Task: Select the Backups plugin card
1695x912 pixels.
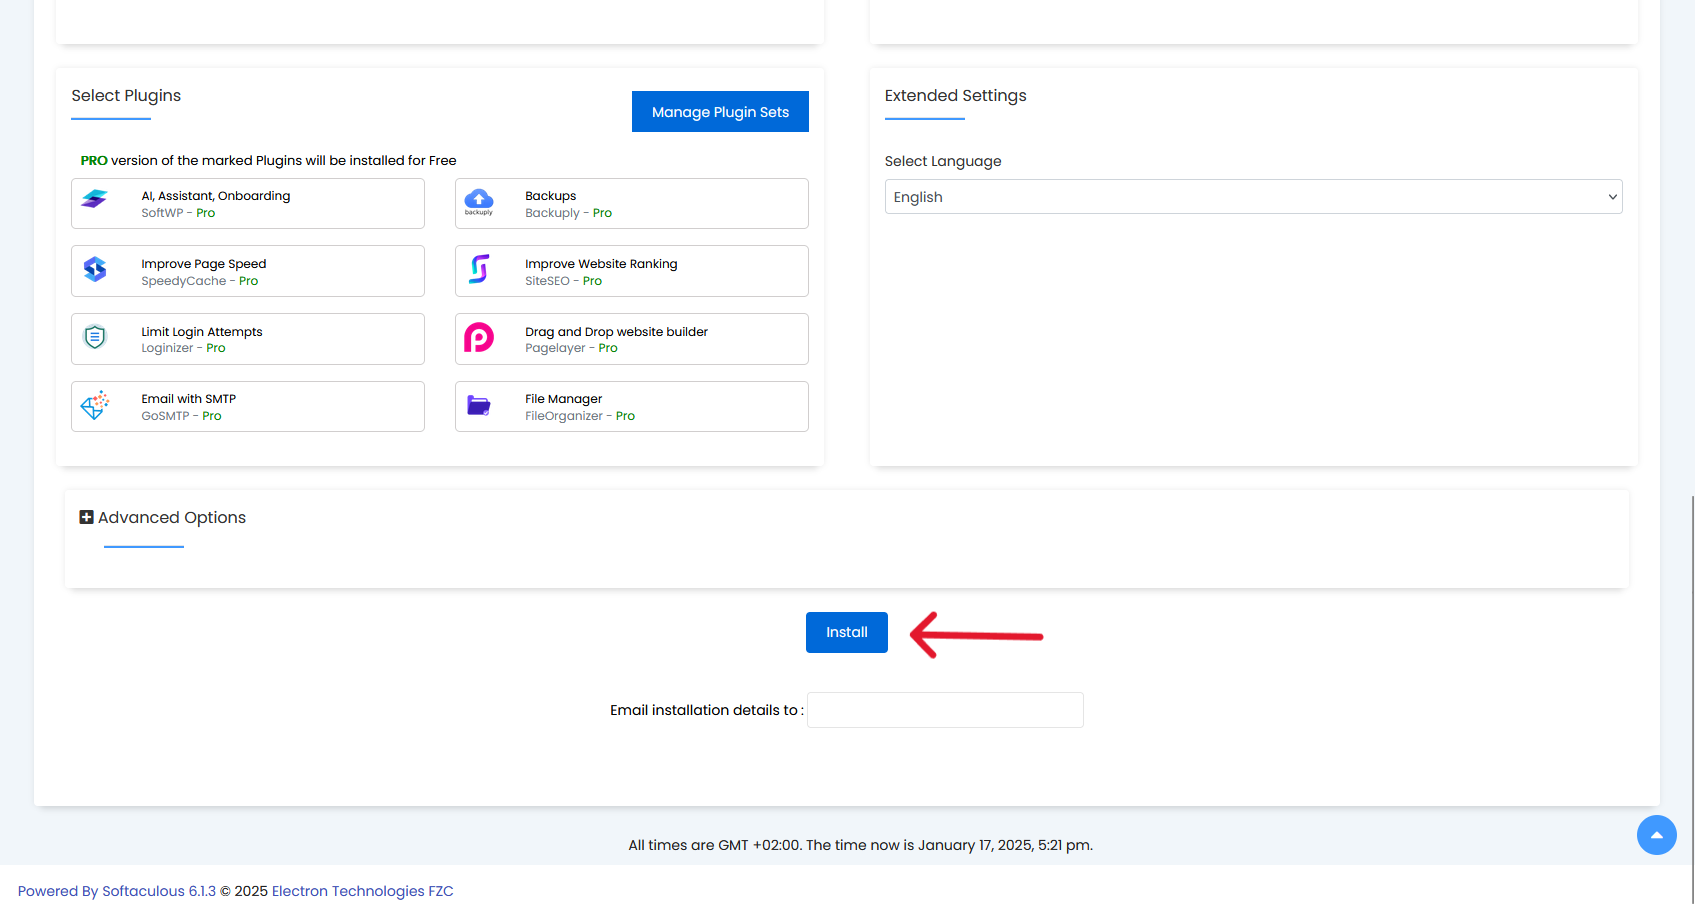Action: coord(632,204)
